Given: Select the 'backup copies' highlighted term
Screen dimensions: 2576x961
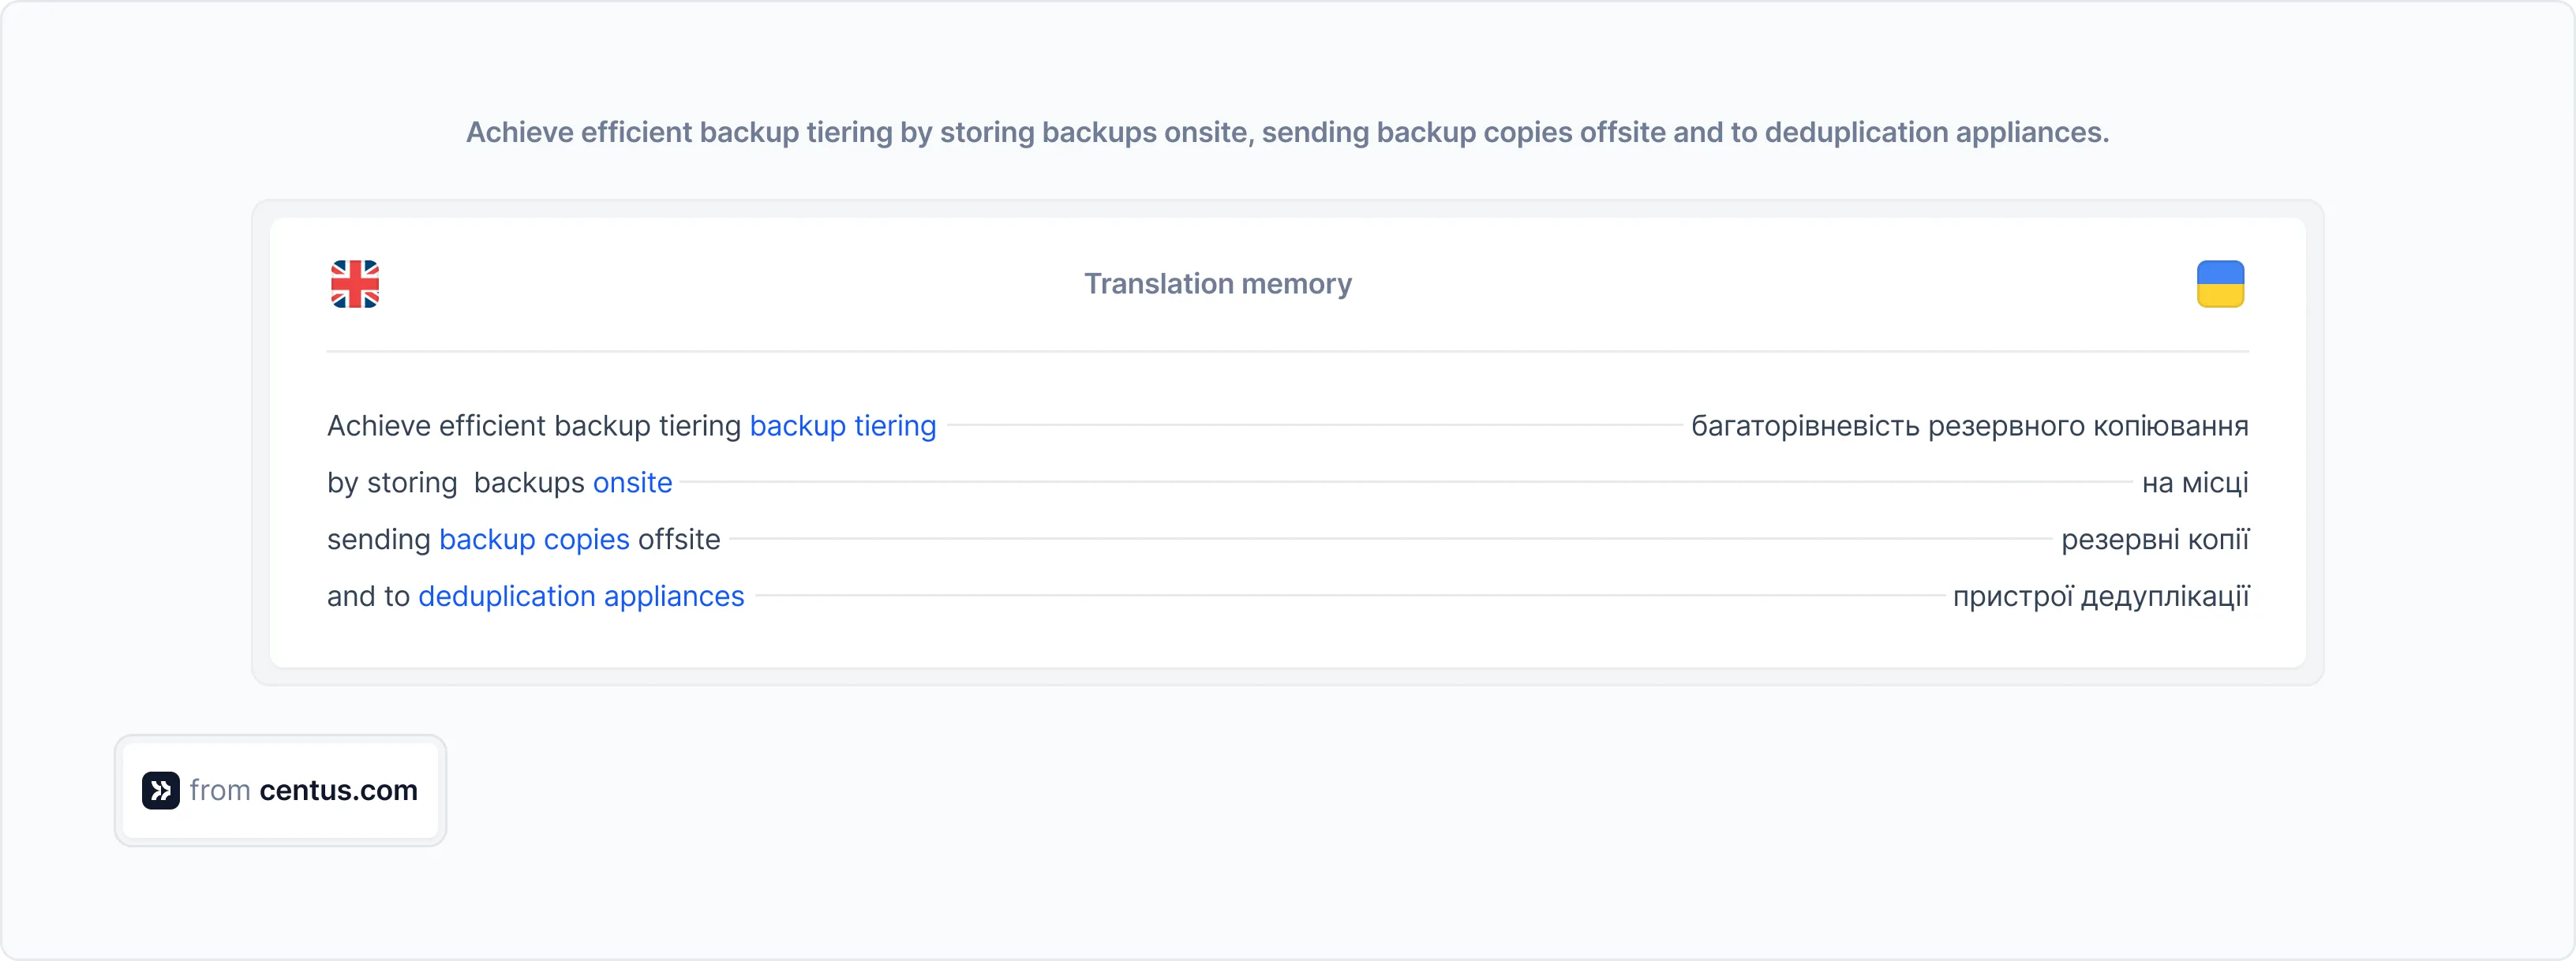Looking at the screenshot, I should tap(534, 539).
